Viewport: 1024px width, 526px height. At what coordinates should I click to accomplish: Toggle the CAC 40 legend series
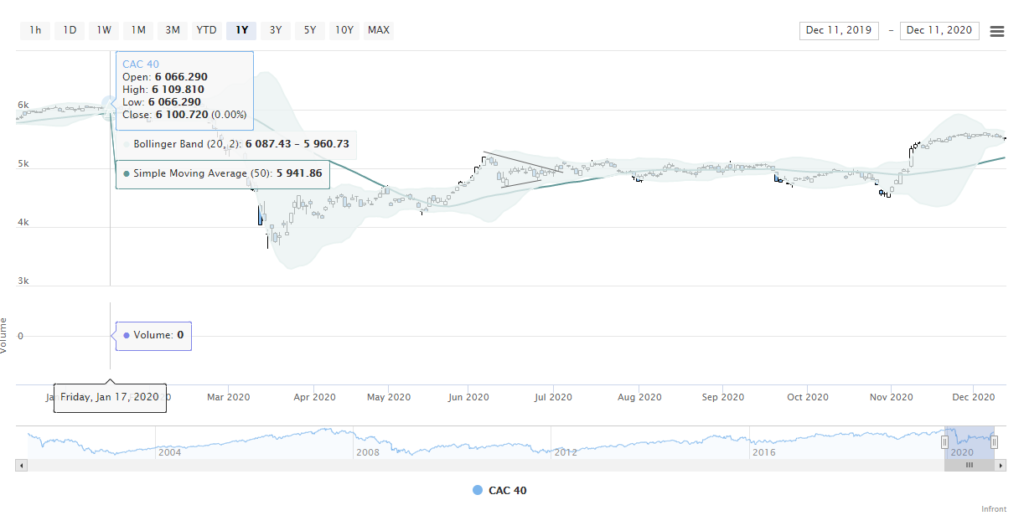coord(499,490)
